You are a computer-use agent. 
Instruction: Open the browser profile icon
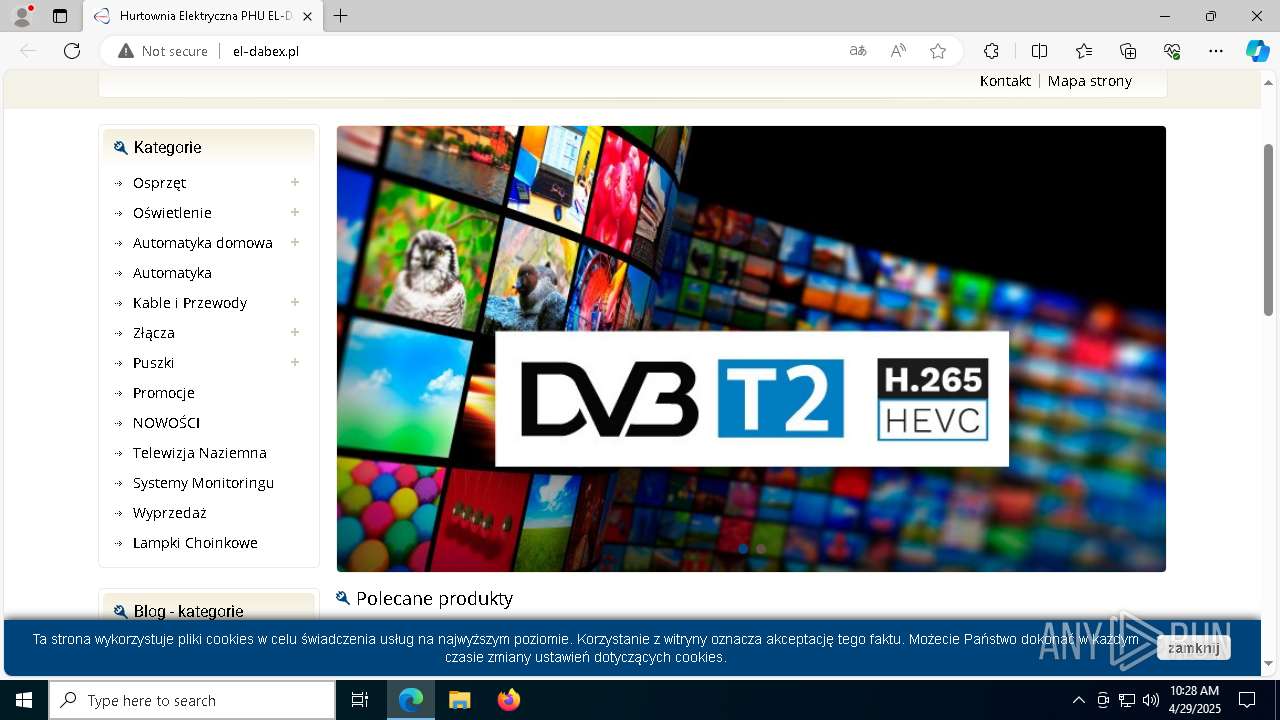click(x=21, y=16)
